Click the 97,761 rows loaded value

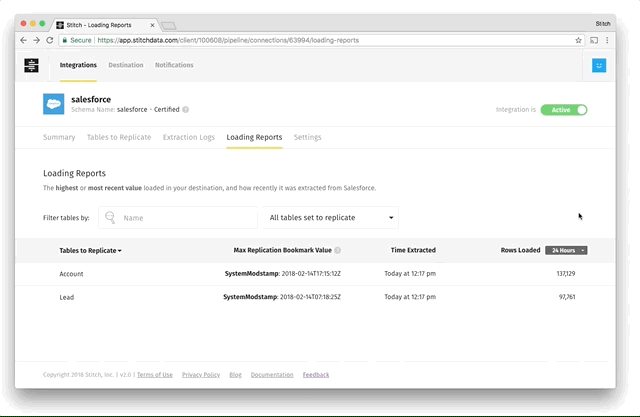coord(567,297)
